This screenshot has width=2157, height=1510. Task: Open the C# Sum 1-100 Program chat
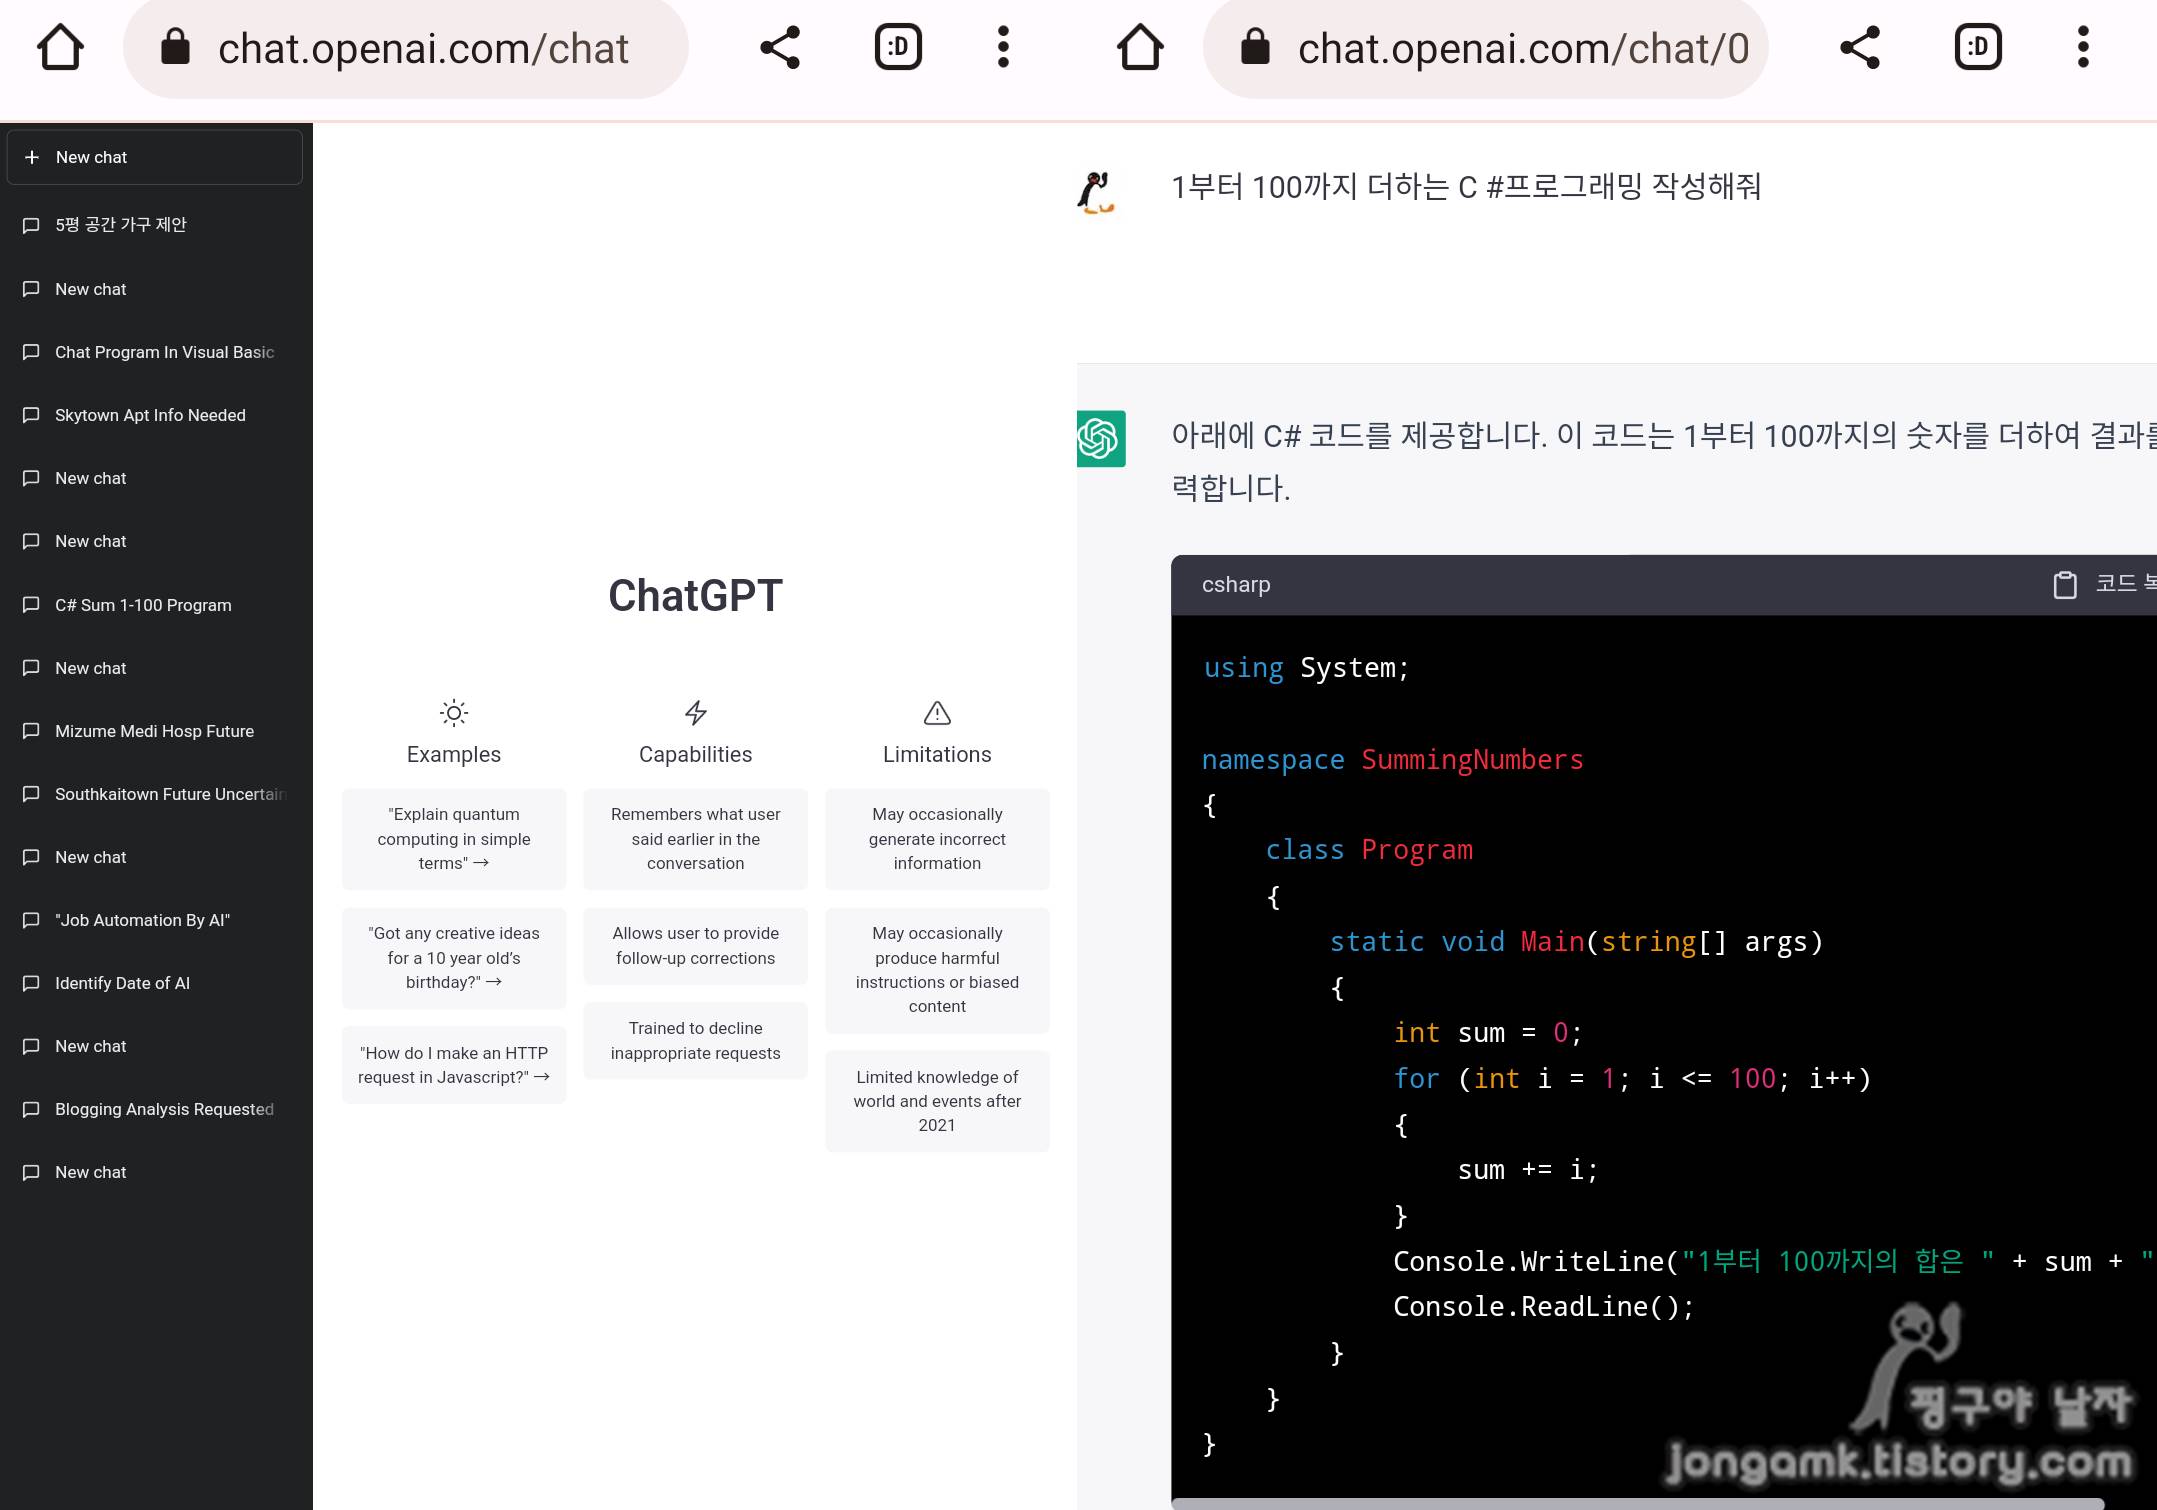tap(143, 605)
